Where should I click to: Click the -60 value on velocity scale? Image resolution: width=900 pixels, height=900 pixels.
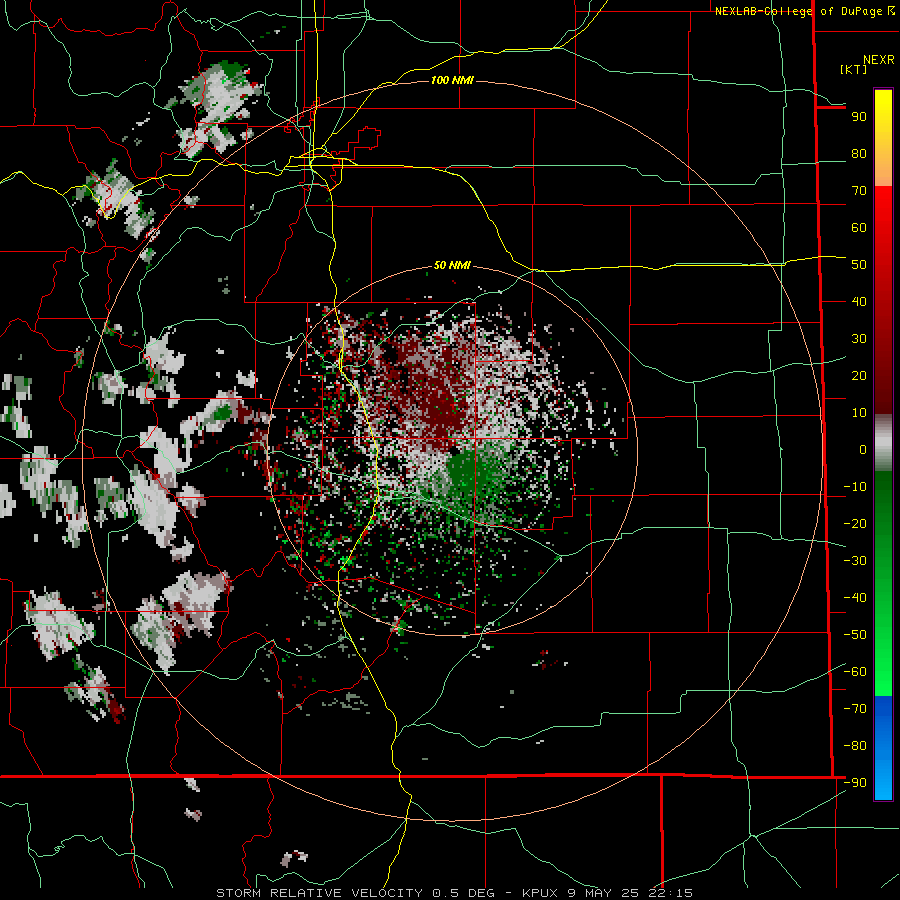click(x=855, y=672)
